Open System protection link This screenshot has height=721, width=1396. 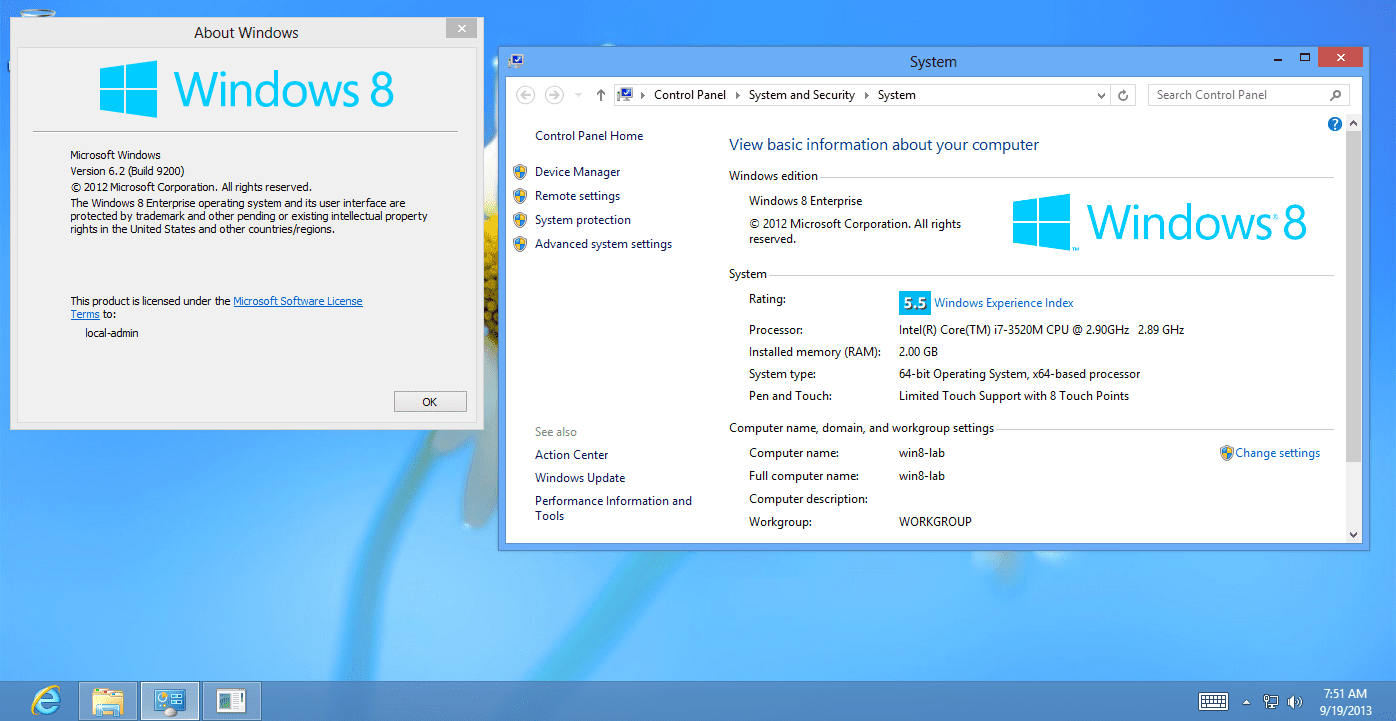[x=583, y=220]
